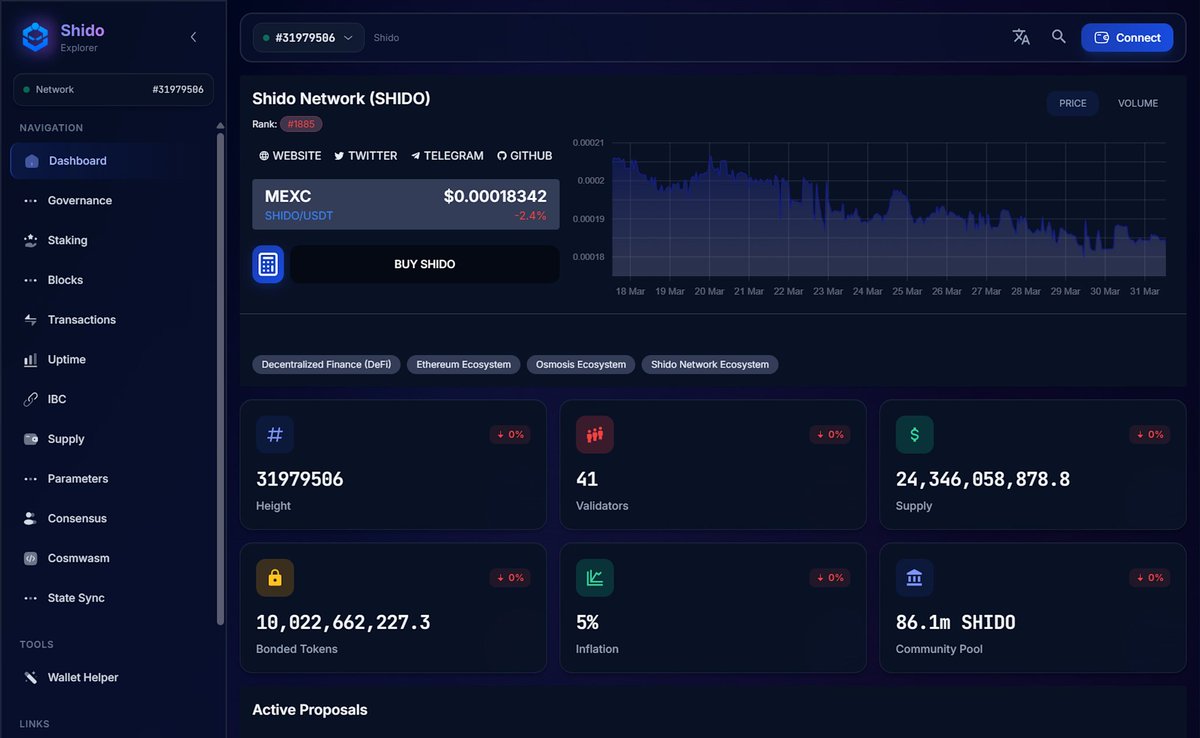Click the Active Proposals heading
Image resolution: width=1200 pixels, height=738 pixels.
point(310,710)
